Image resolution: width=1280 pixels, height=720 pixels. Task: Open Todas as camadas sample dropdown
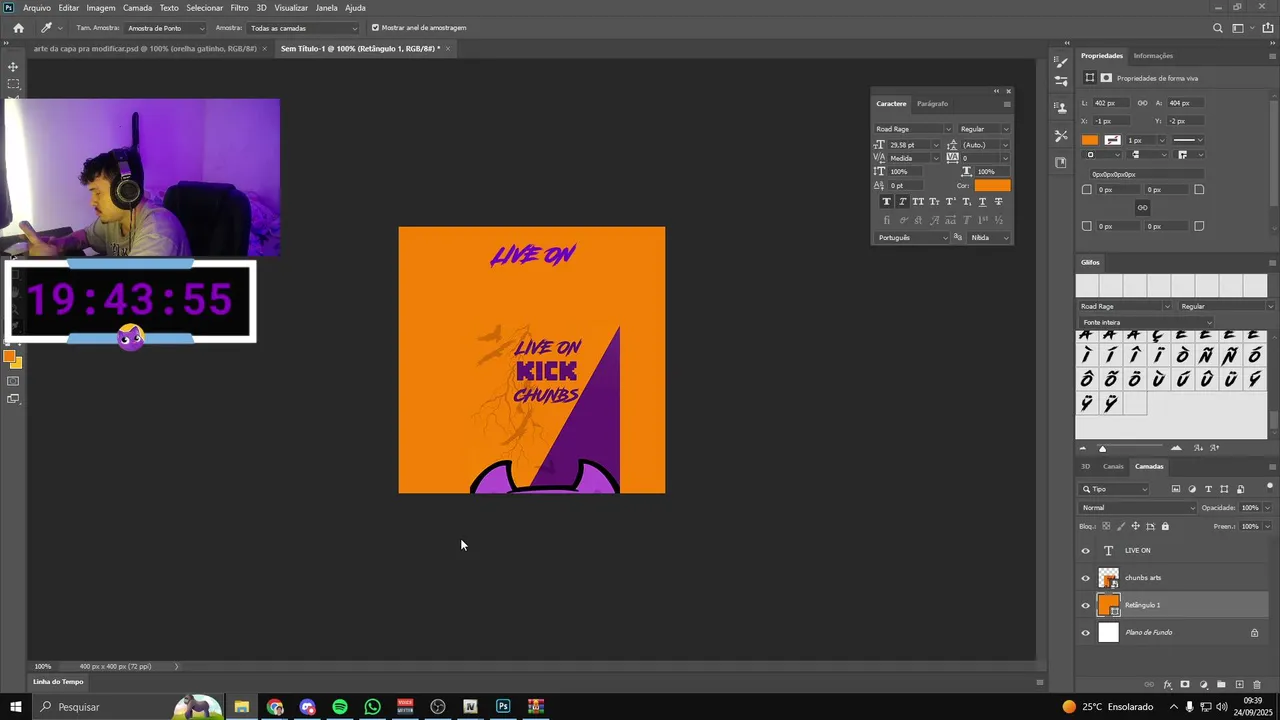(303, 28)
